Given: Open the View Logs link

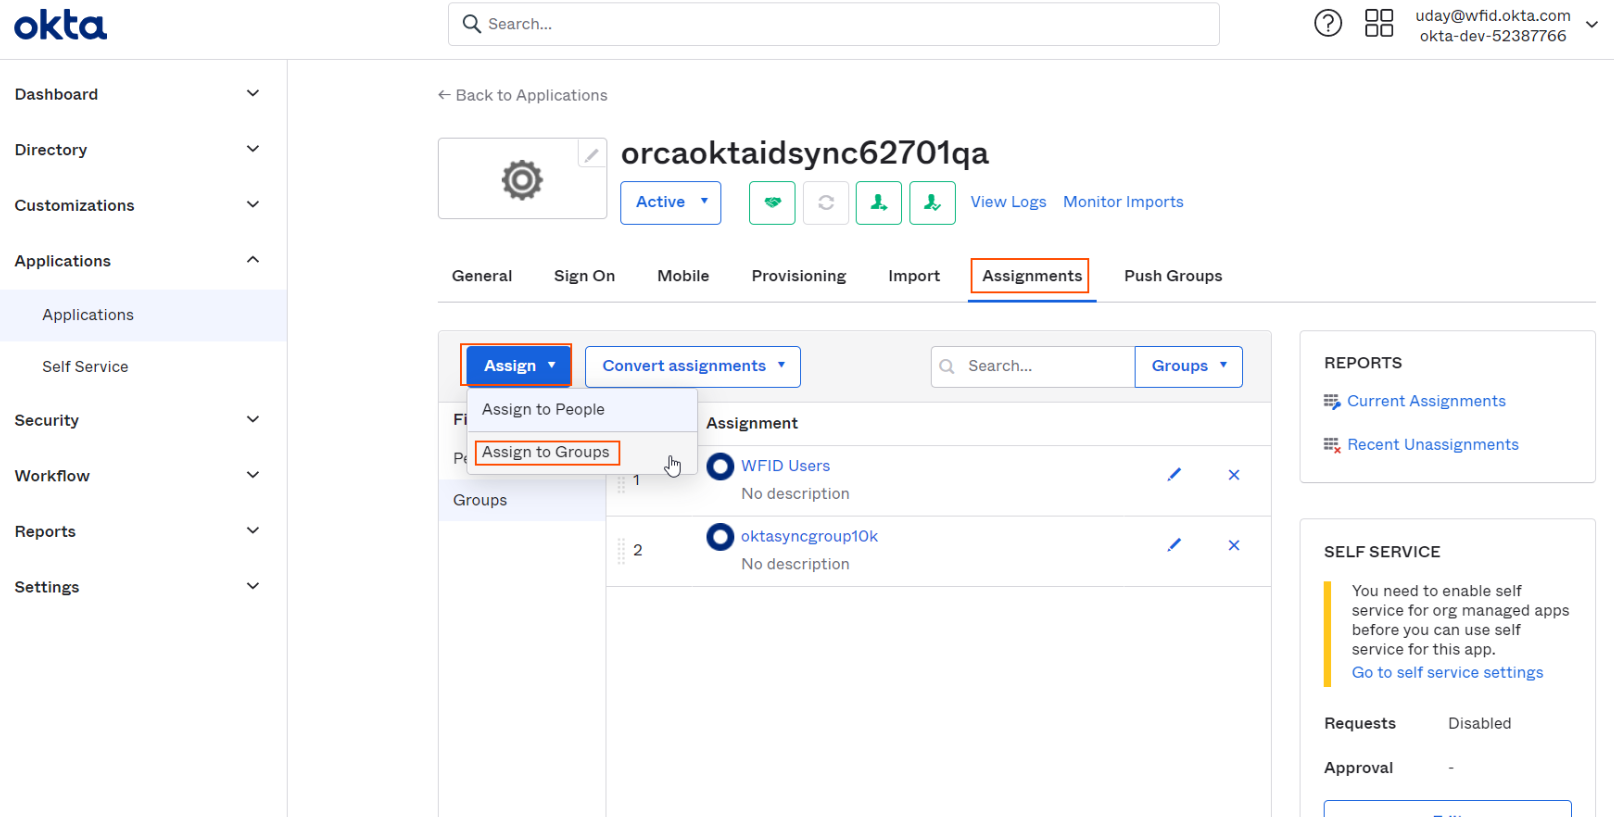Looking at the screenshot, I should 1008,202.
